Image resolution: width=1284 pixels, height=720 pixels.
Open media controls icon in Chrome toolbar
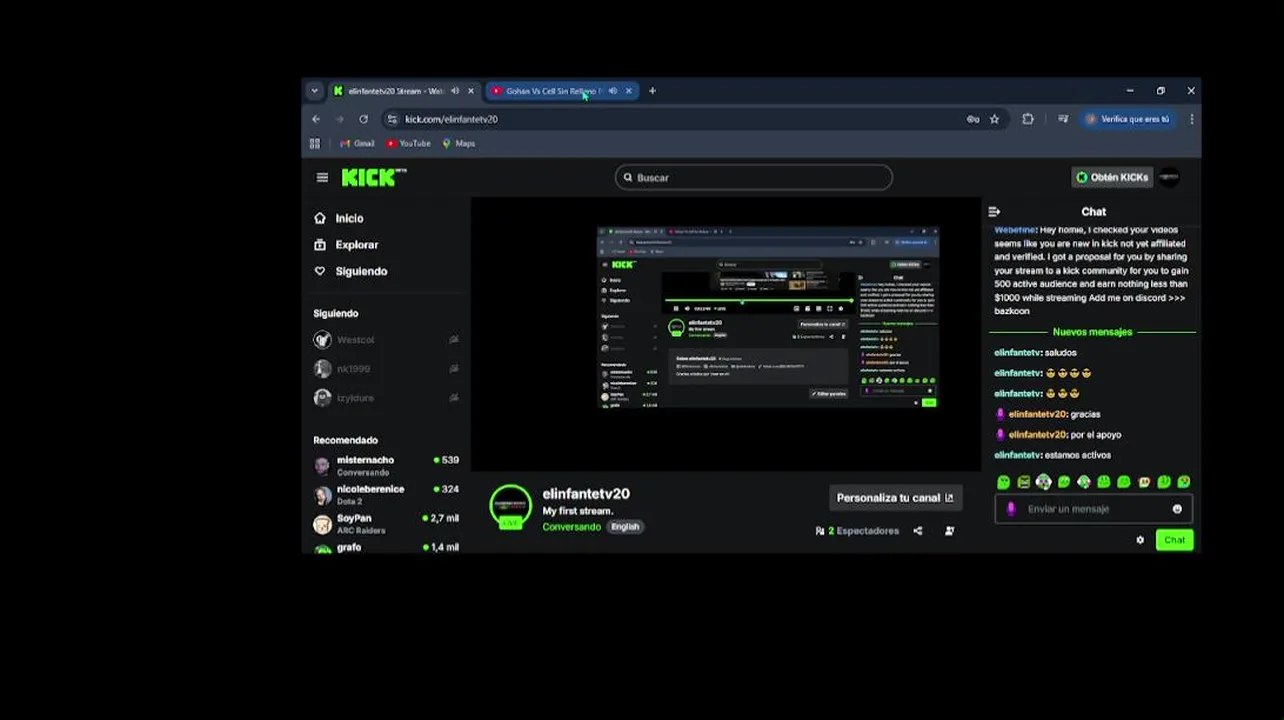(x=1063, y=119)
